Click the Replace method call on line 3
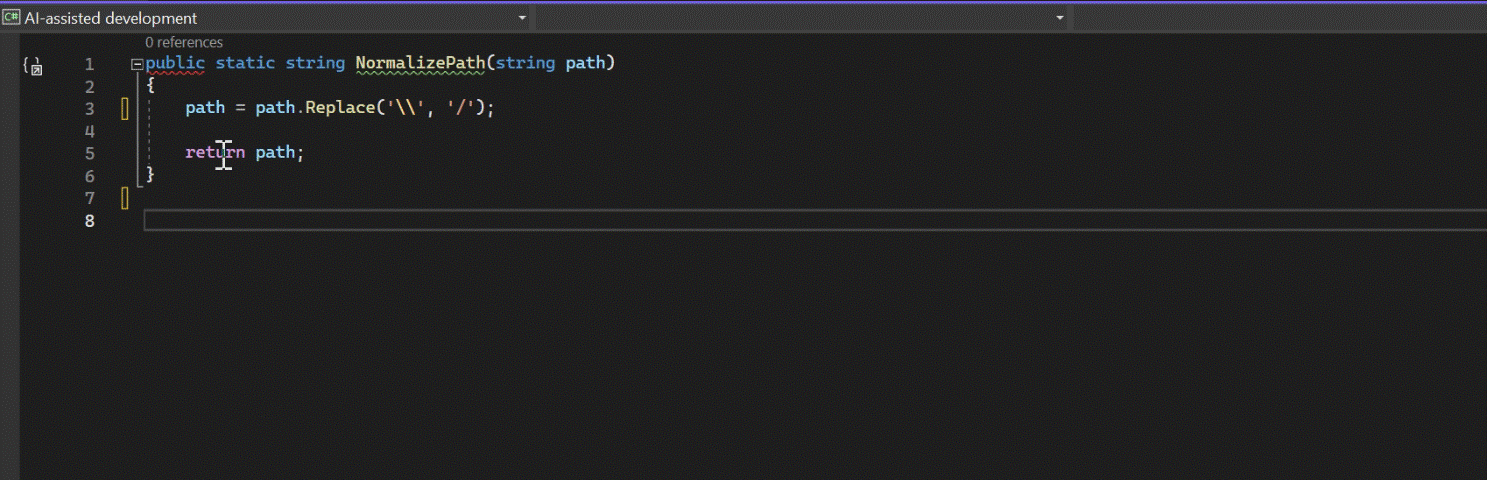The height and width of the screenshot is (480, 1487). [x=340, y=108]
